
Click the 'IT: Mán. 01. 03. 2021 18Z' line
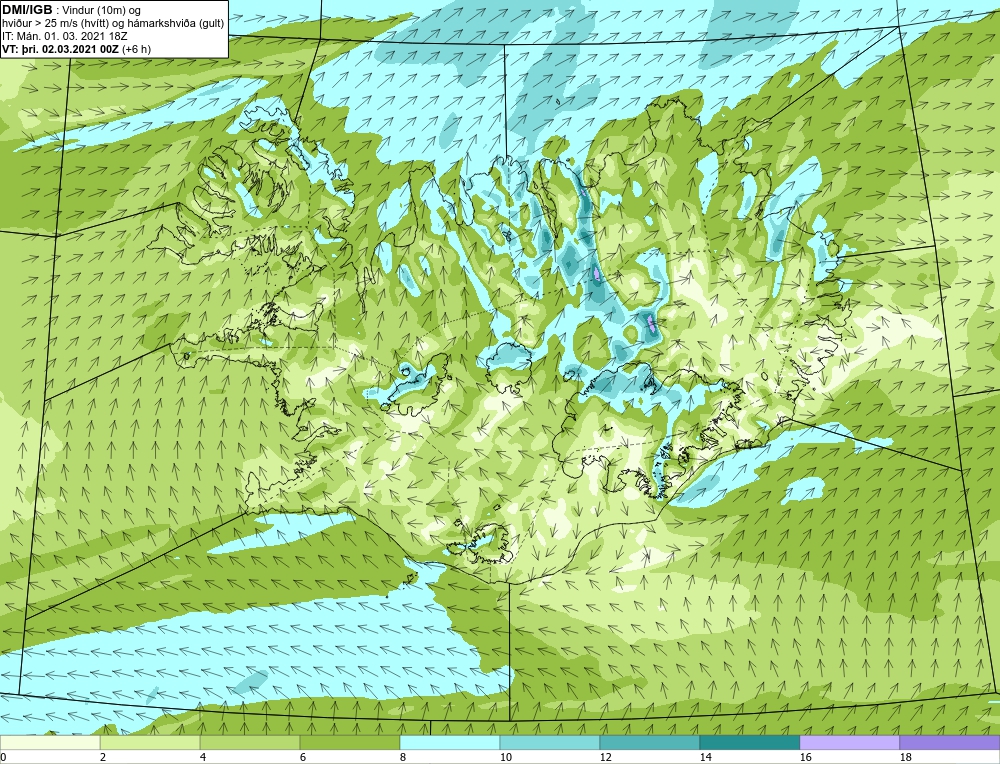click(x=64, y=36)
